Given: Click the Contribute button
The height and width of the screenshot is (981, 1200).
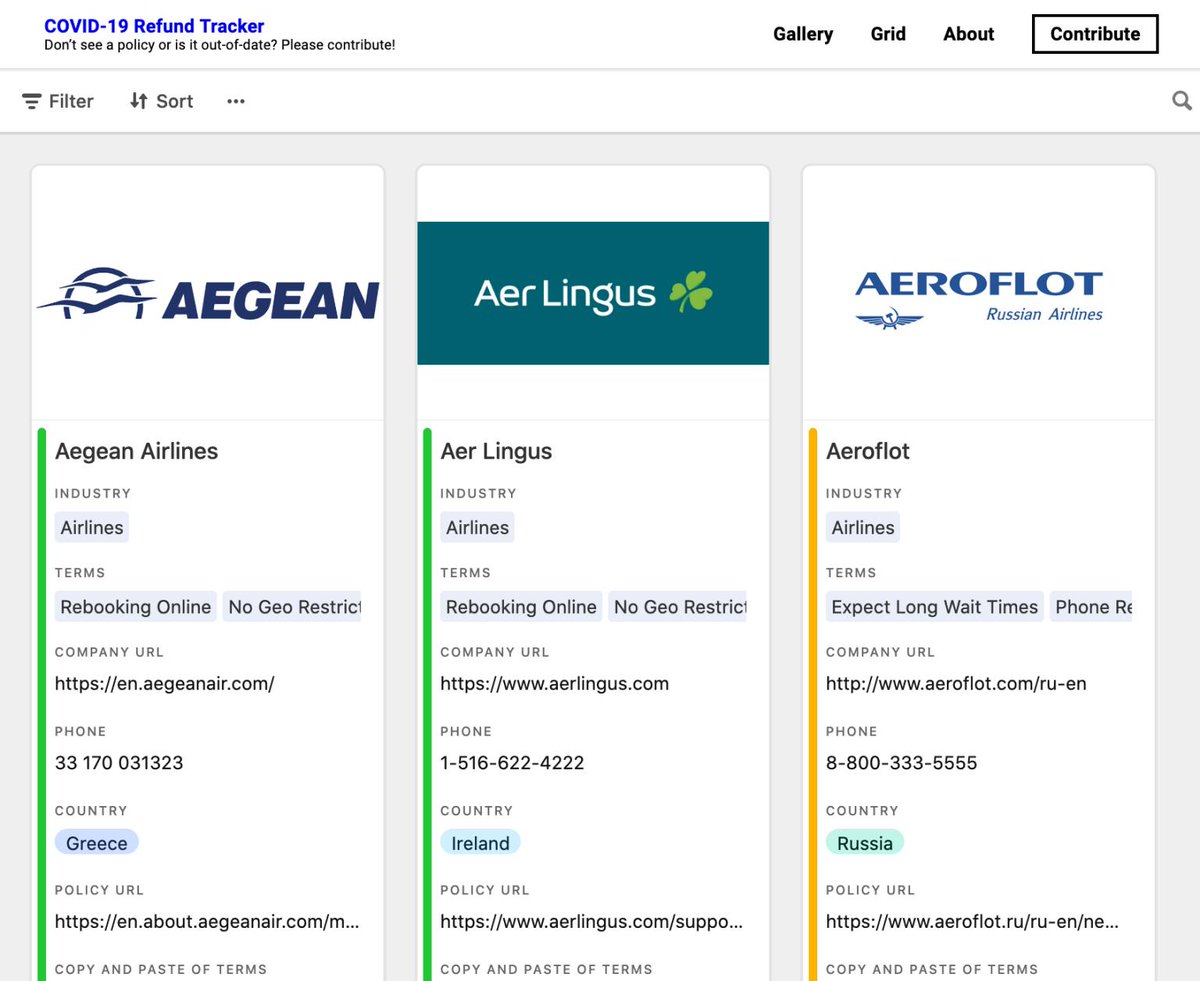Looking at the screenshot, I should (x=1095, y=34).
